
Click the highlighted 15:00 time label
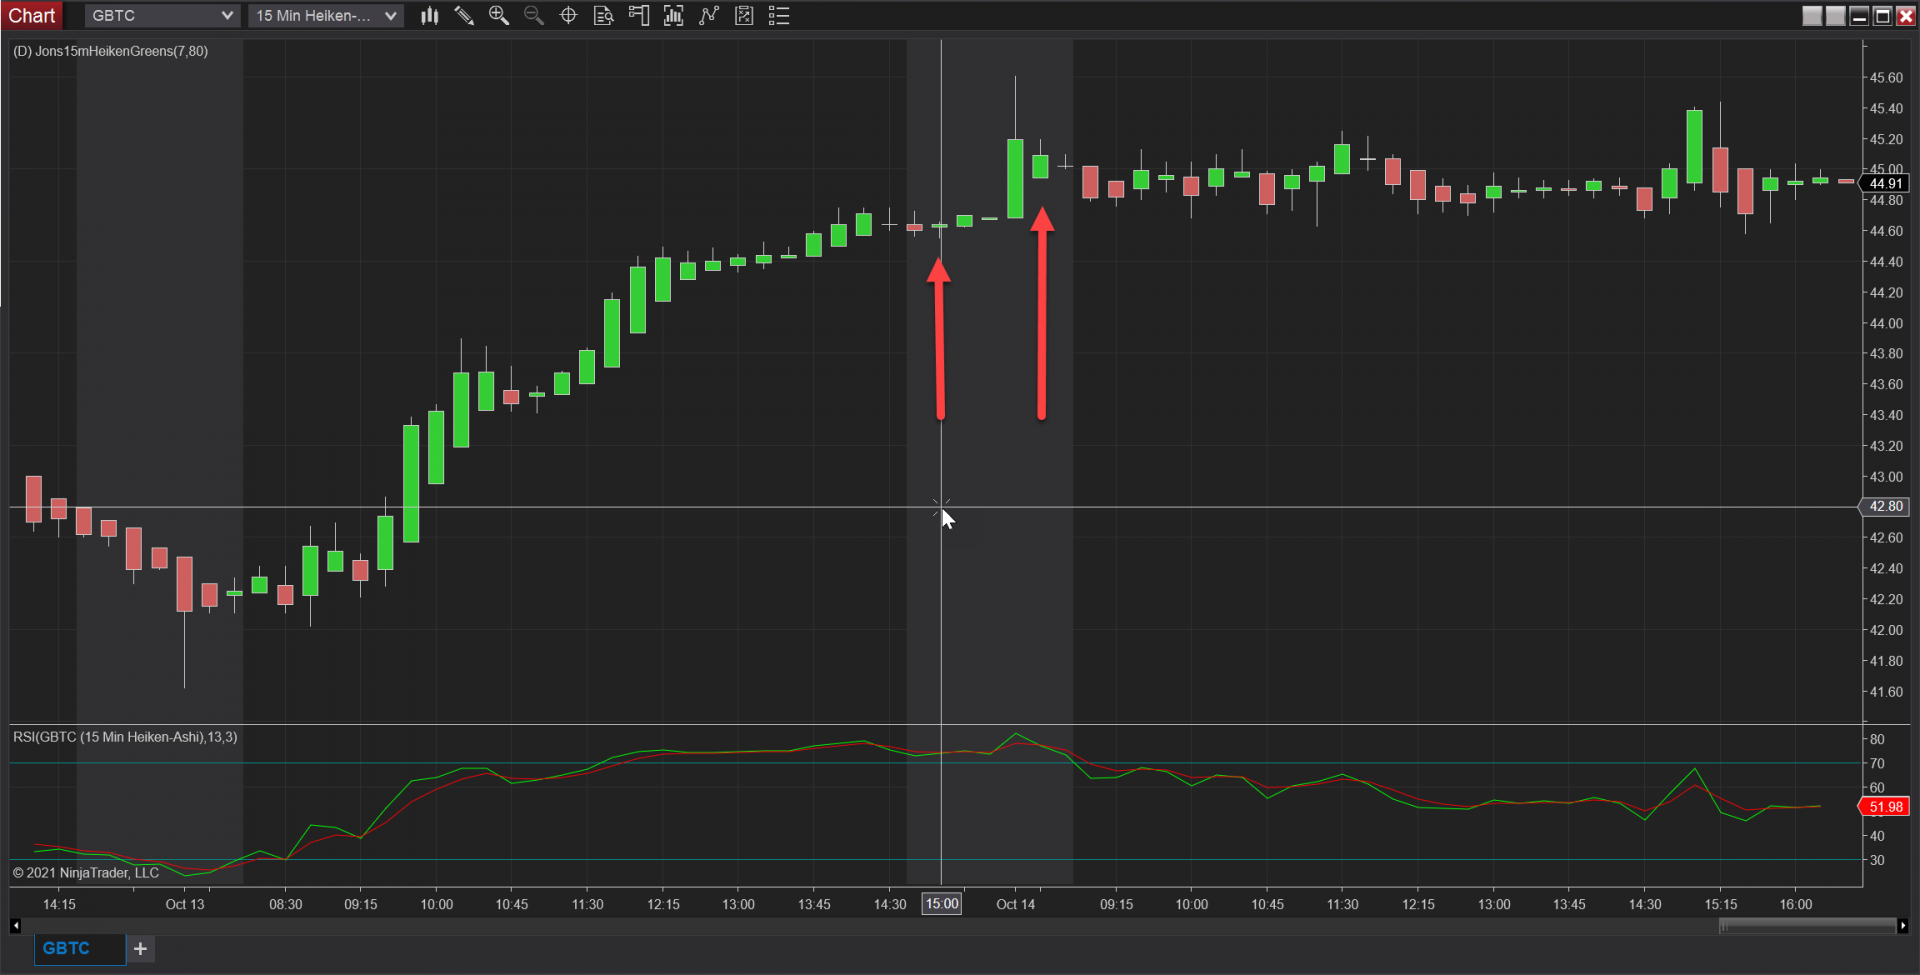[x=942, y=904]
